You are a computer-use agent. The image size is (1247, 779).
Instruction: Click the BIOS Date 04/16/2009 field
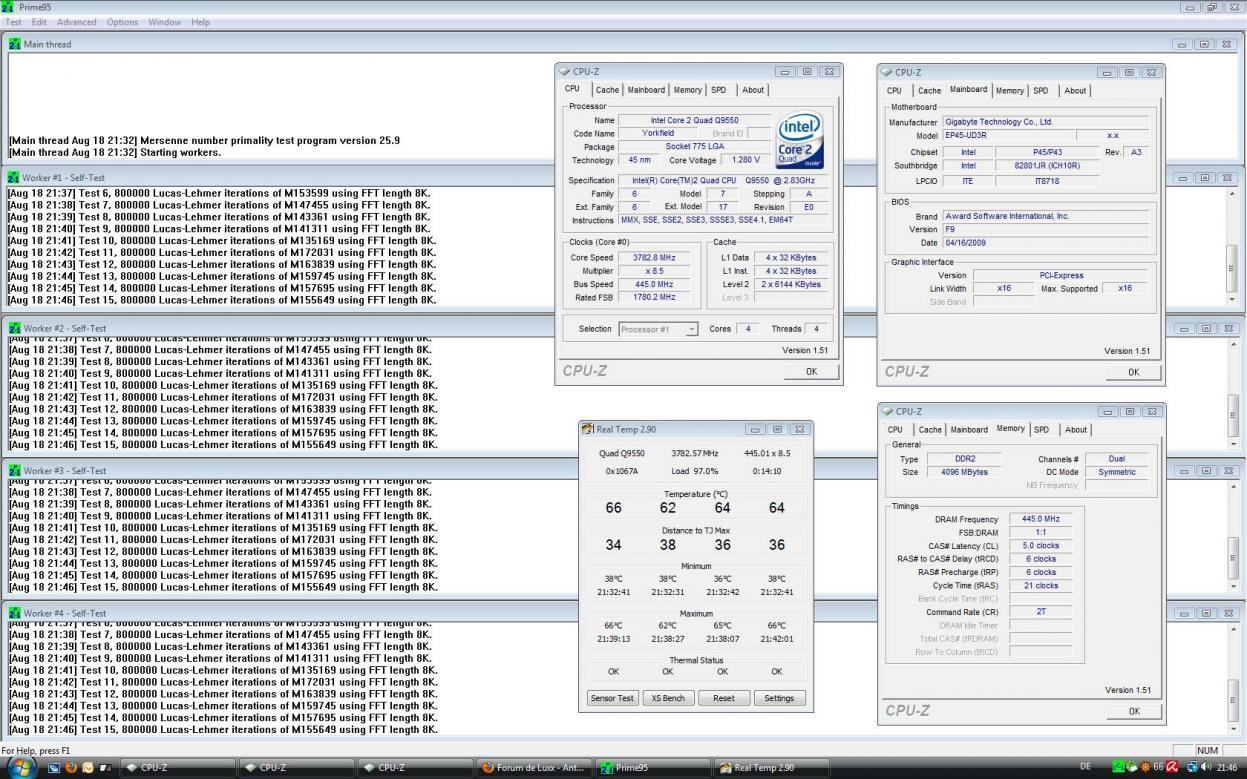1045,242
